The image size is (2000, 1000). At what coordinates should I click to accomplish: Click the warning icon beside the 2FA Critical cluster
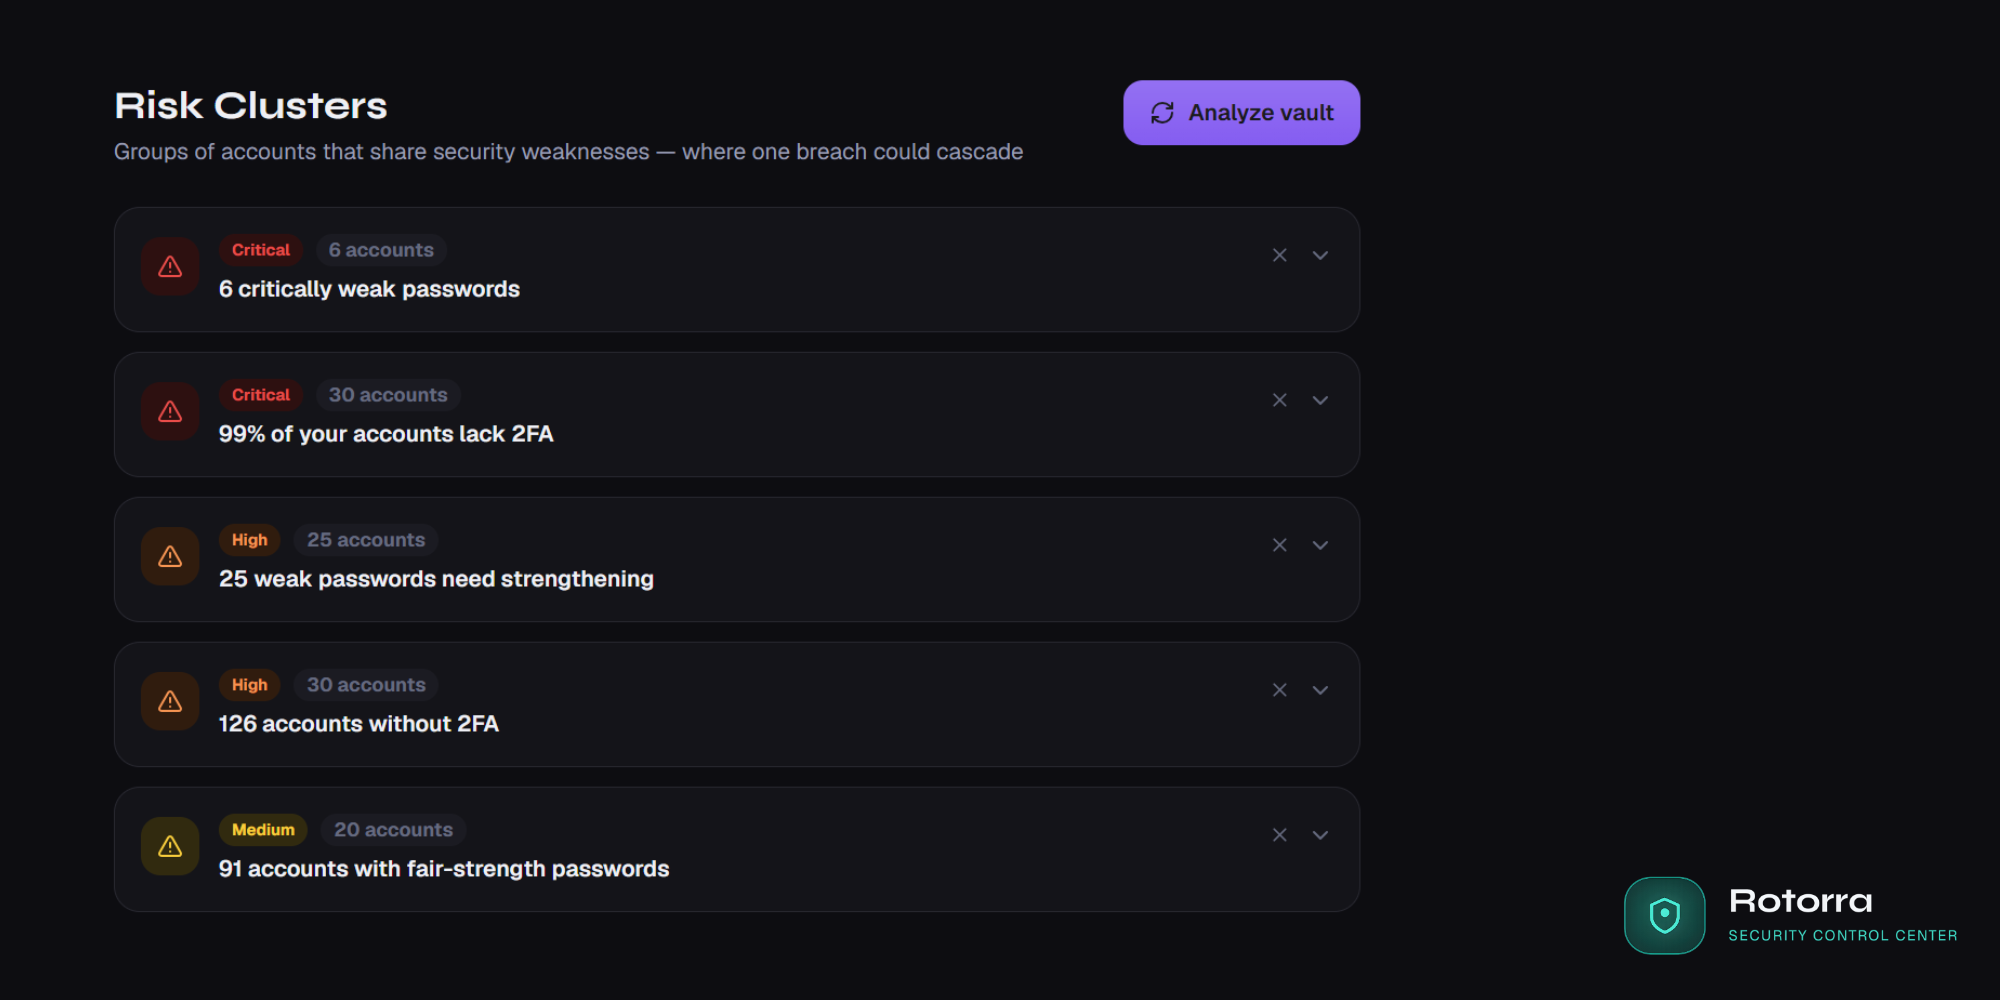170,411
